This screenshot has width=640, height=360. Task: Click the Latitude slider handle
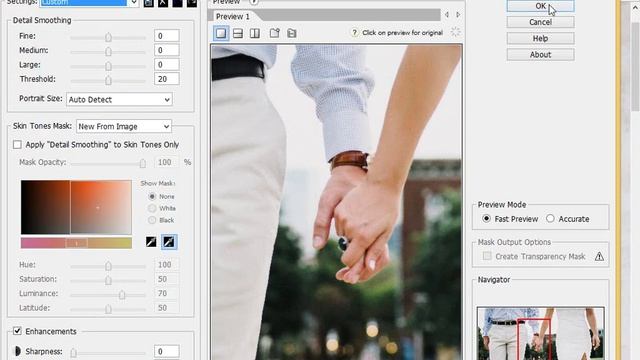(x=108, y=309)
